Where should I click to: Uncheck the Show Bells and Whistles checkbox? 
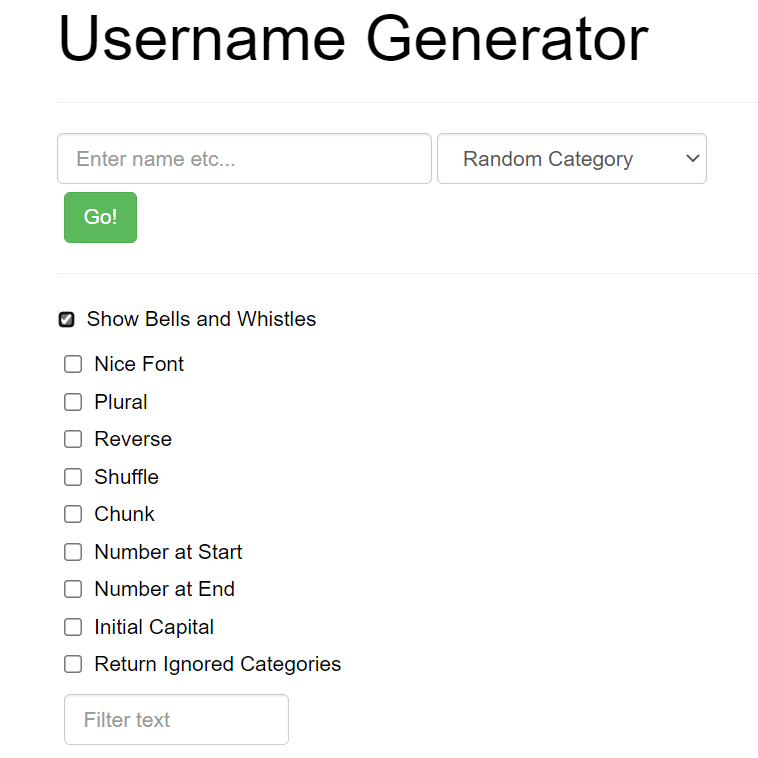click(x=66, y=320)
